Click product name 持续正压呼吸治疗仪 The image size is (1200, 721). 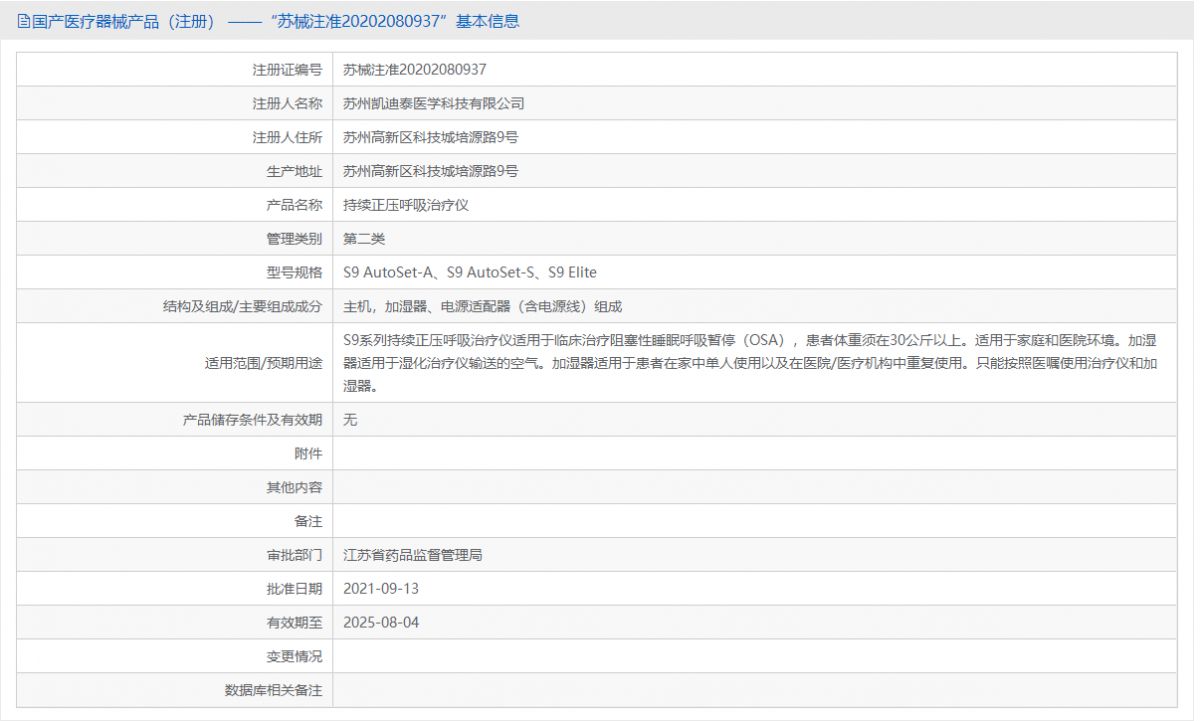tap(406, 205)
